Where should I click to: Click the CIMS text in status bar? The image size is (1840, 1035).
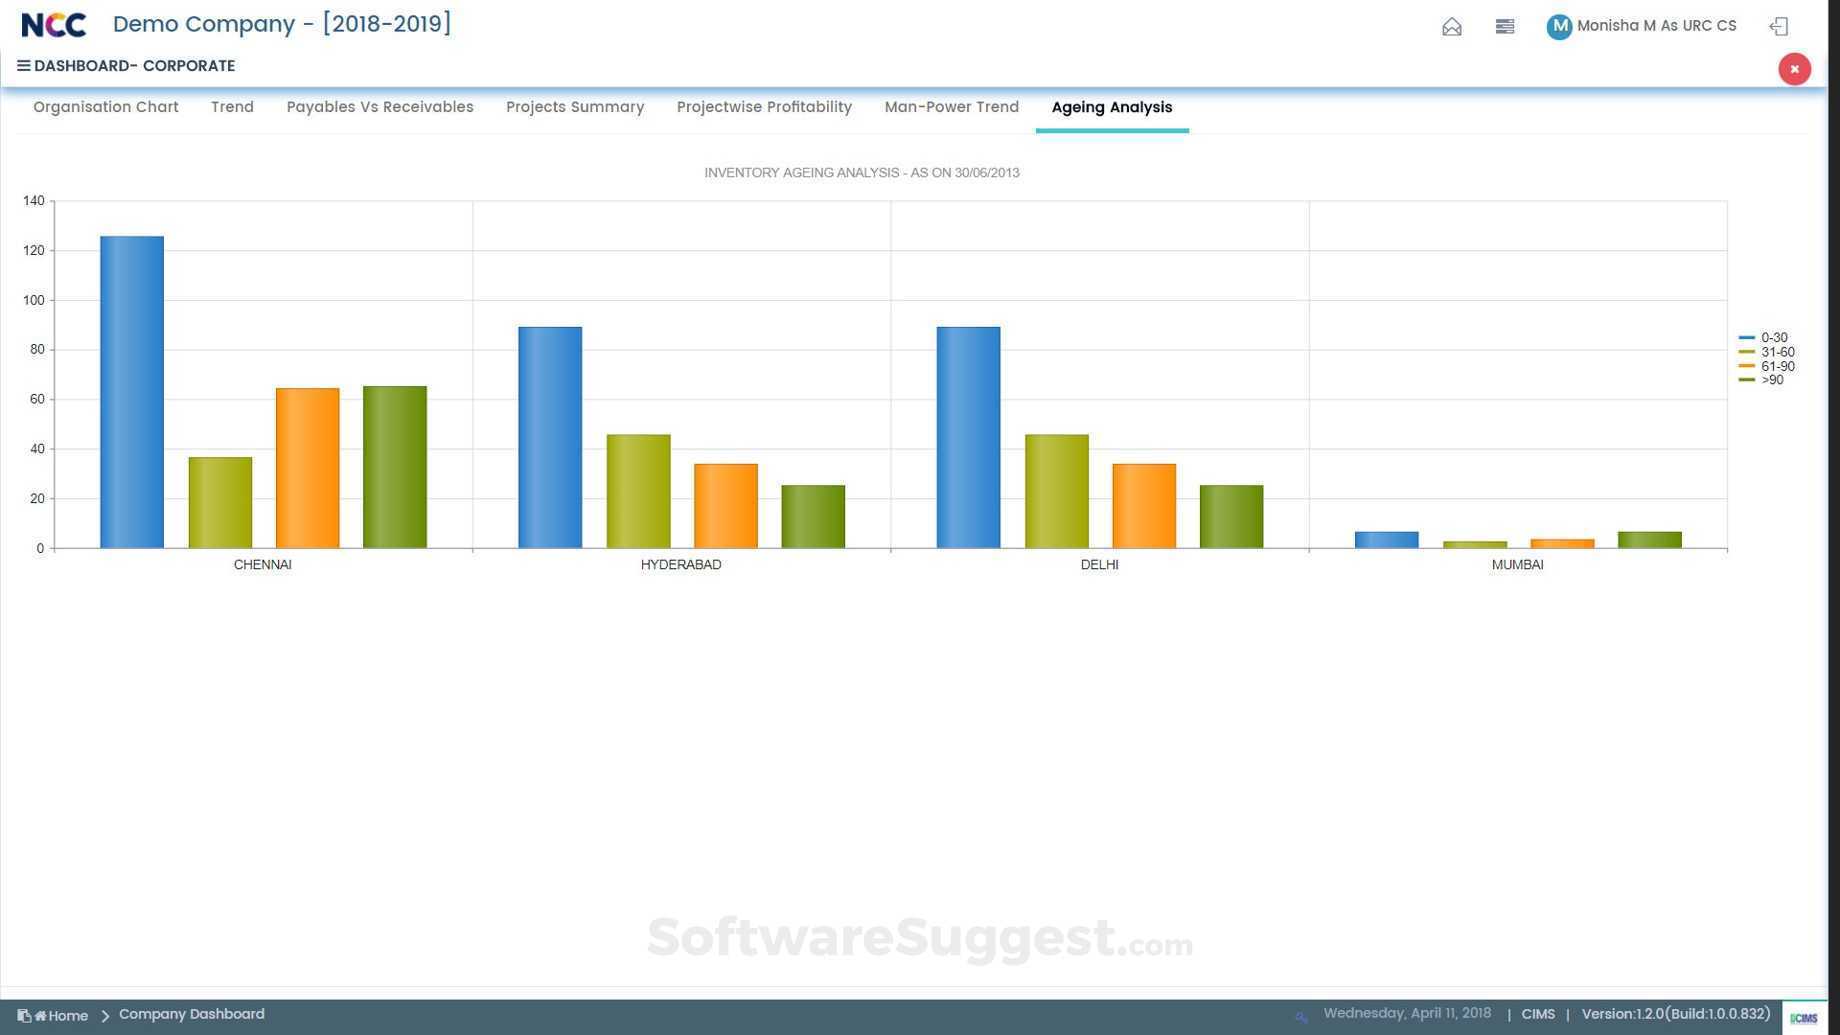click(1538, 1014)
